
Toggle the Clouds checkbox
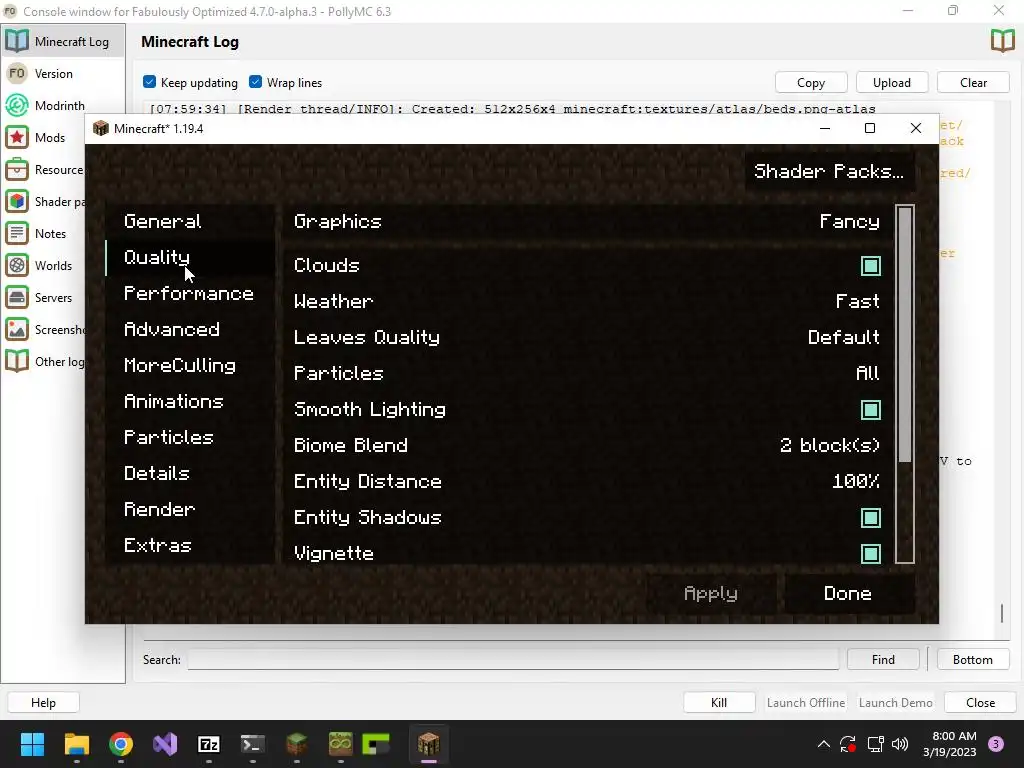(871, 266)
